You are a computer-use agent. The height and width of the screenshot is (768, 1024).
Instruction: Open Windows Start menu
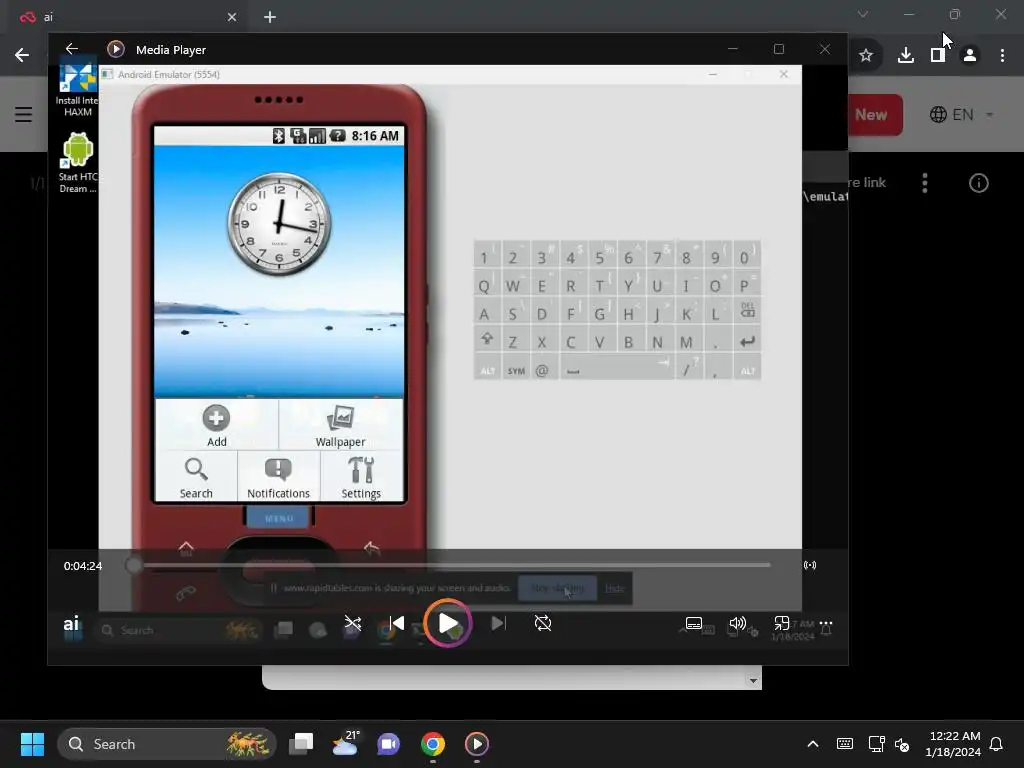[x=32, y=744]
